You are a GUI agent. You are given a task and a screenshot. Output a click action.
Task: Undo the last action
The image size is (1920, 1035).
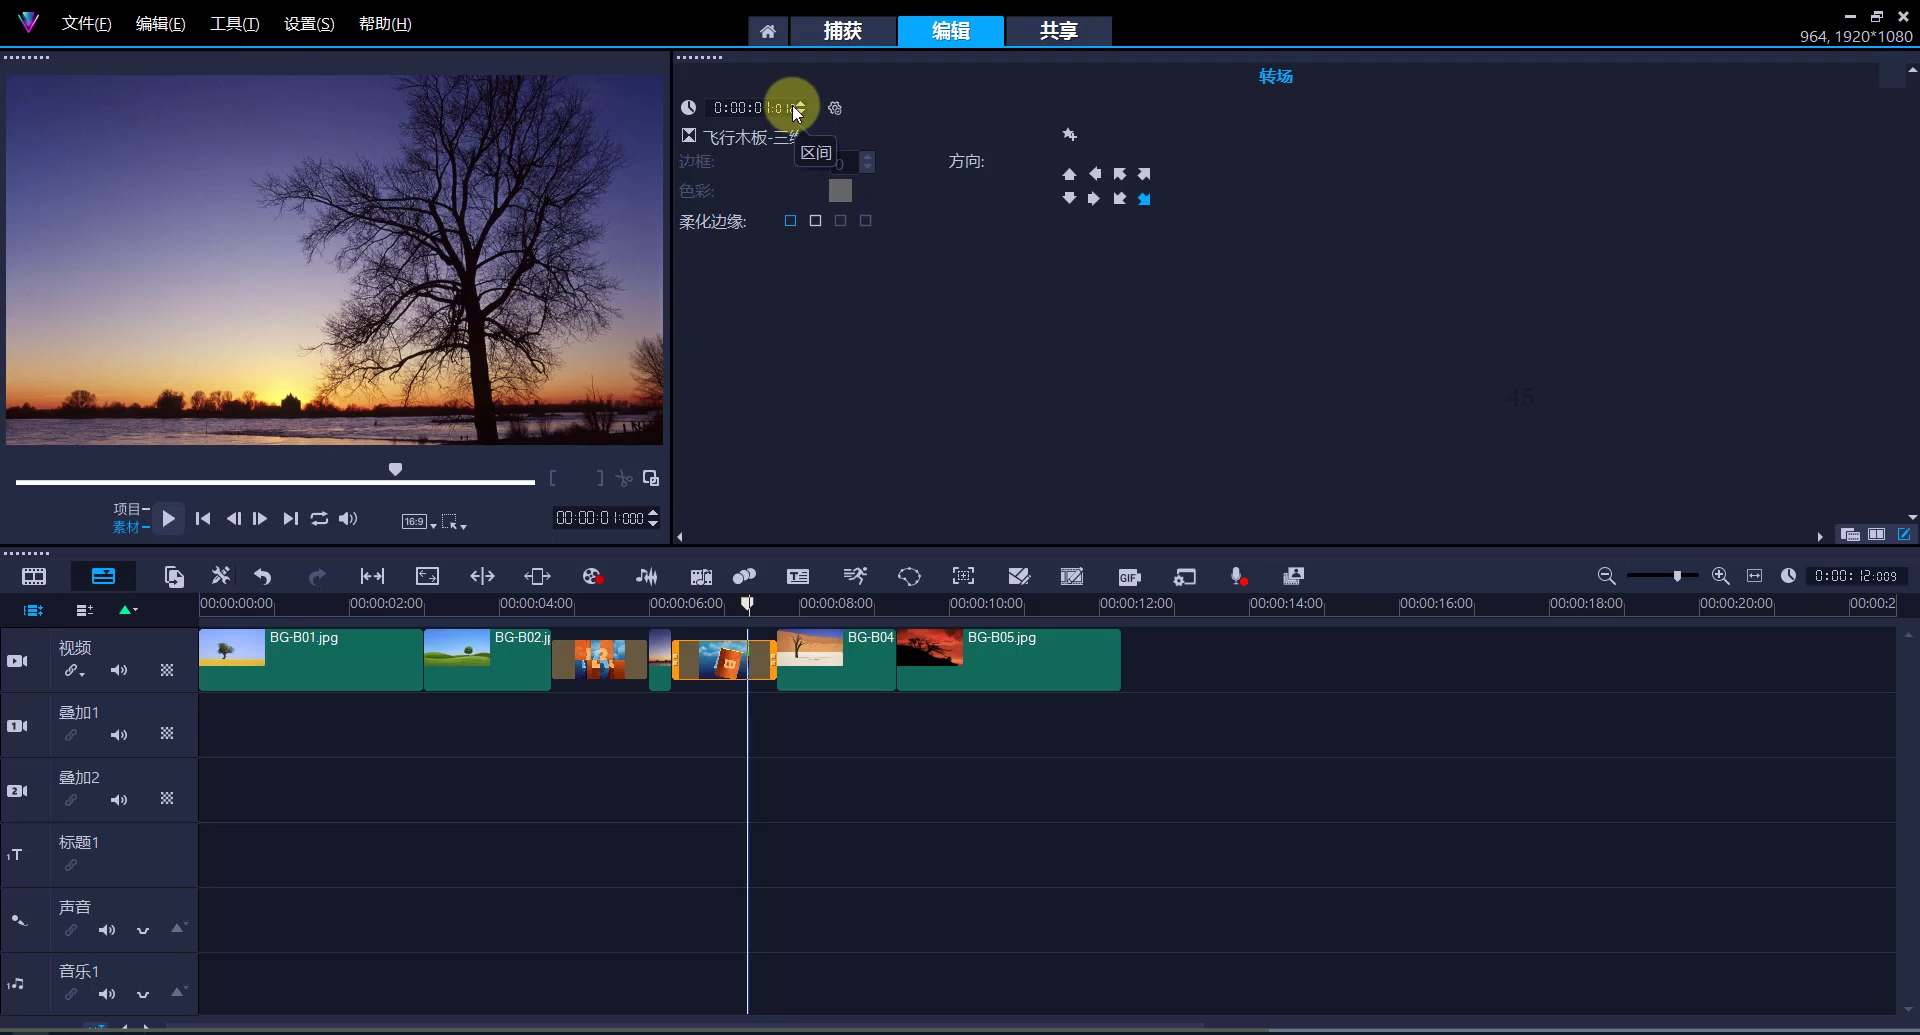(x=262, y=576)
